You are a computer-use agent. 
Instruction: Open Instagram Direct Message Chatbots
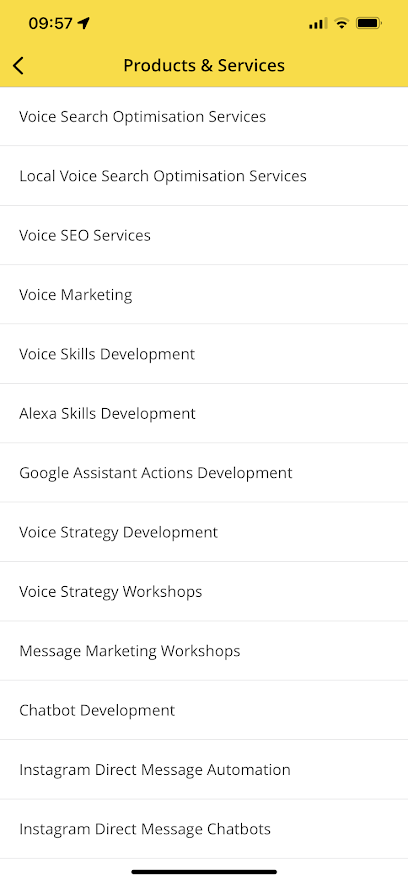pos(204,829)
